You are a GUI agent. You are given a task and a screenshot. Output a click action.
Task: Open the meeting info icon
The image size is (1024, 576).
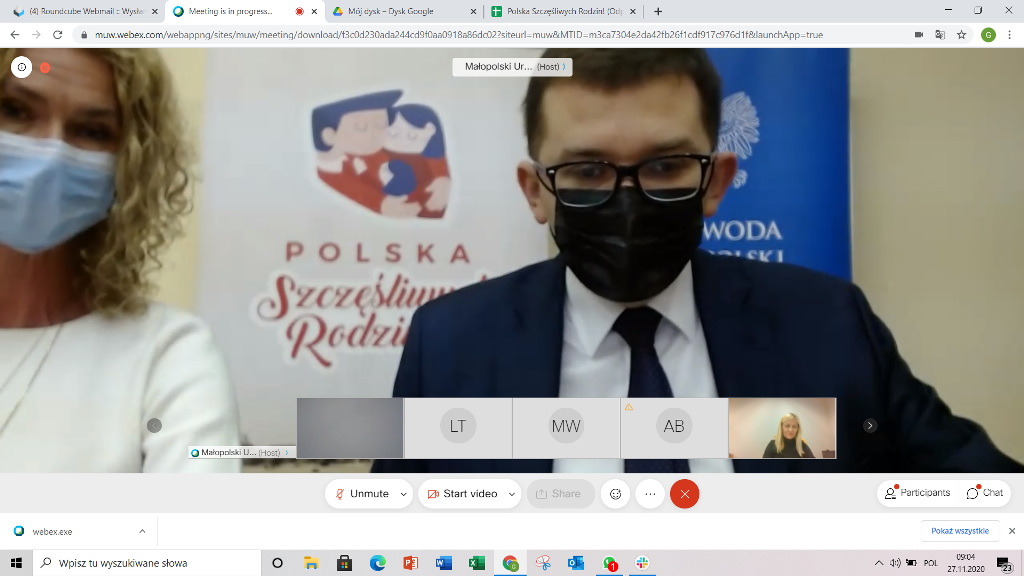(22, 67)
